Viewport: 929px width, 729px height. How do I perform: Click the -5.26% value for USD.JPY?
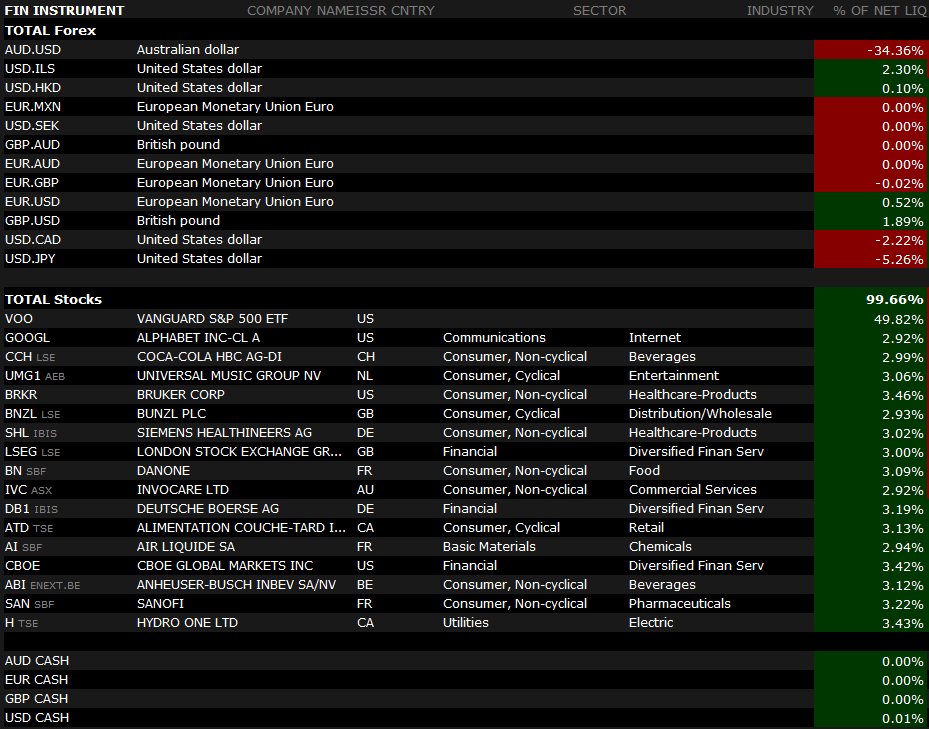coord(899,260)
